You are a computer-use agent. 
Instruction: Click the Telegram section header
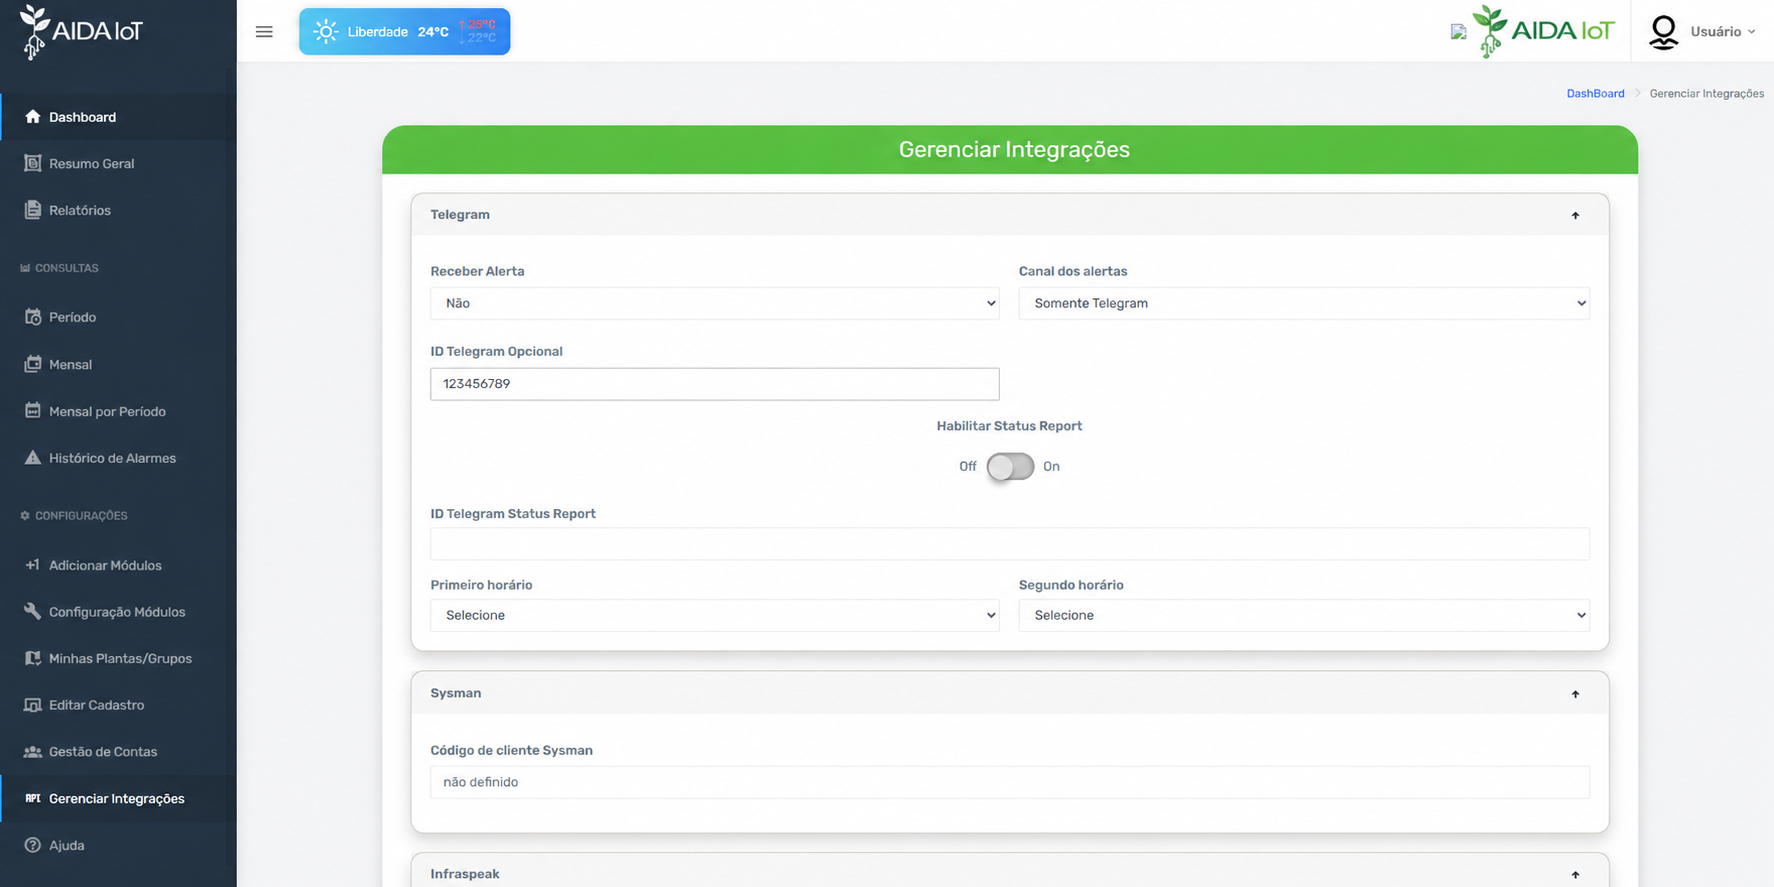[1009, 215]
